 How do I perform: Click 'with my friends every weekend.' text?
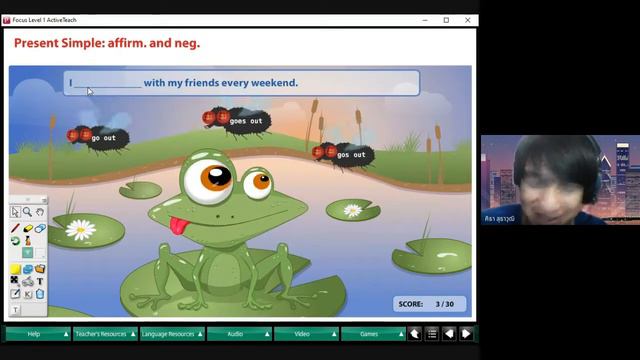(x=221, y=83)
